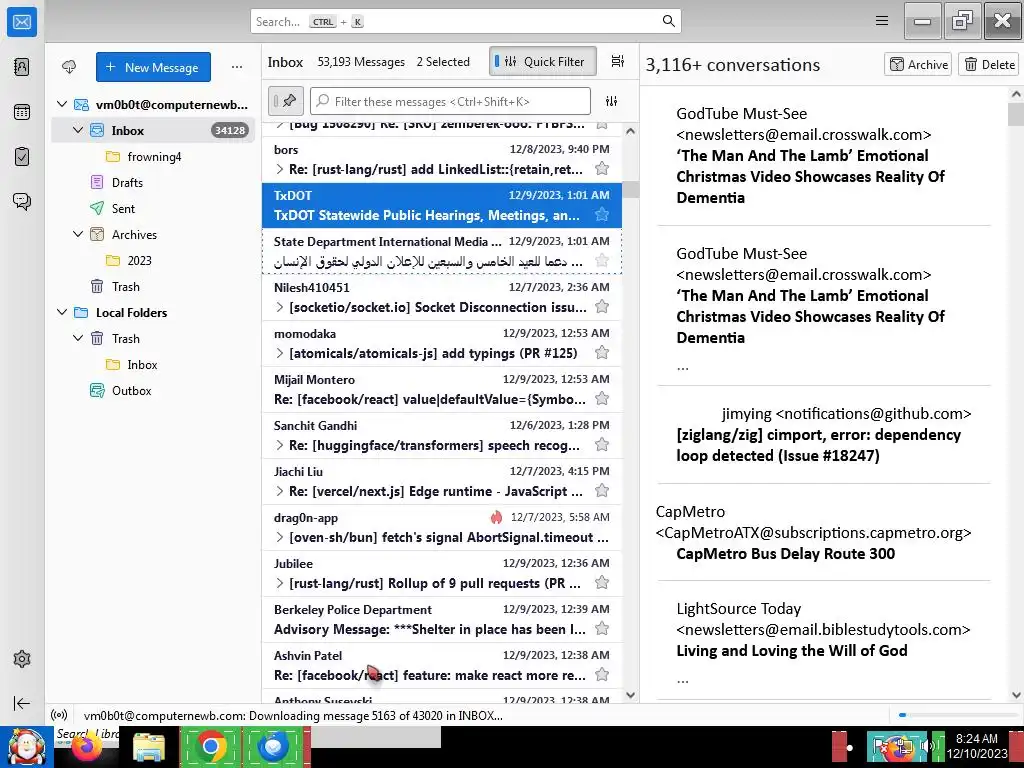Click the New Message button

(153, 67)
